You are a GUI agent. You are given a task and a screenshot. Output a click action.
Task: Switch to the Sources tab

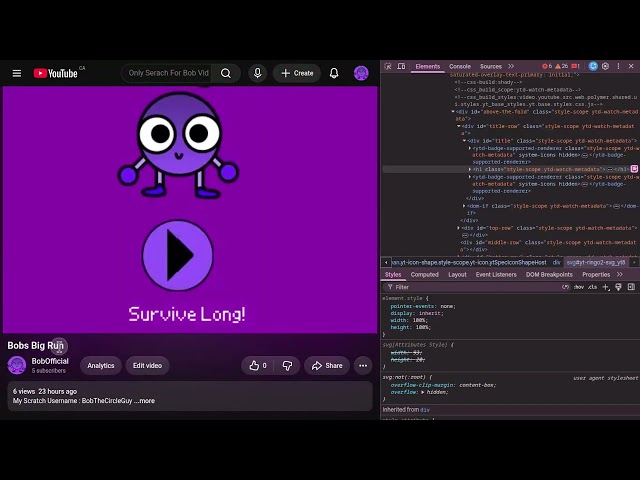(x=491, y=66)
